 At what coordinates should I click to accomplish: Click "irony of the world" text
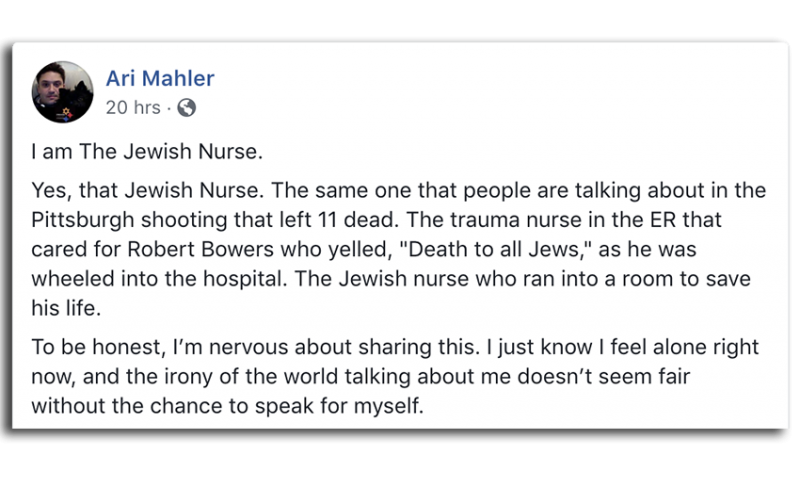(238, 377)
